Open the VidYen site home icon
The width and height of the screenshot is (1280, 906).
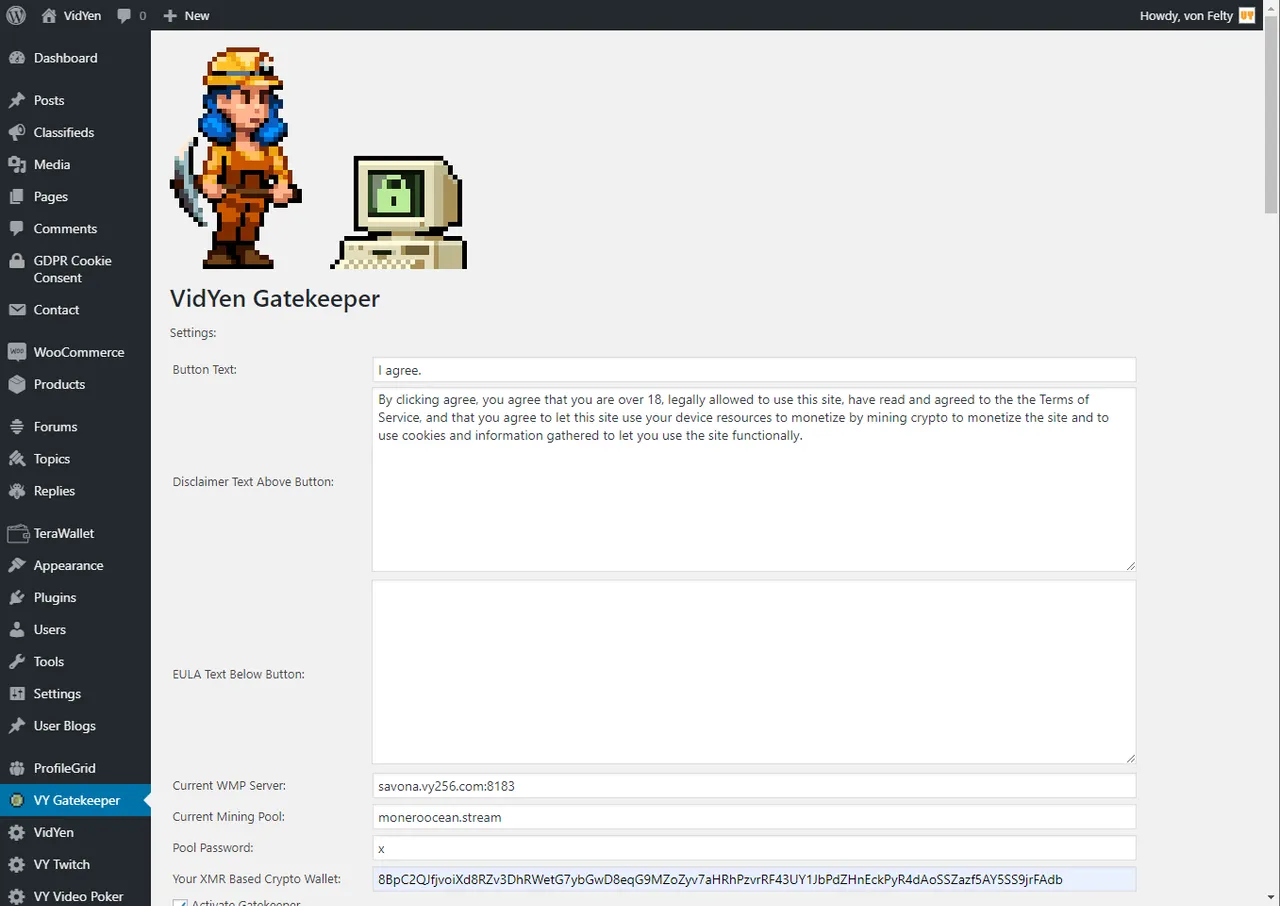click(x=49, y=15)
